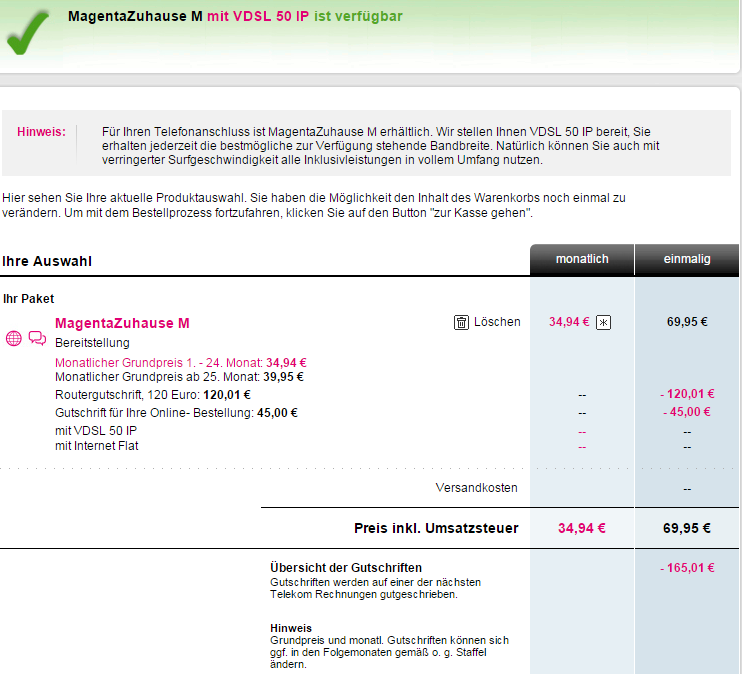This screenshot has height=674, width=742.
Task: Click the '- 165,01 €' total credit value
Action: [x=687, y=568]
